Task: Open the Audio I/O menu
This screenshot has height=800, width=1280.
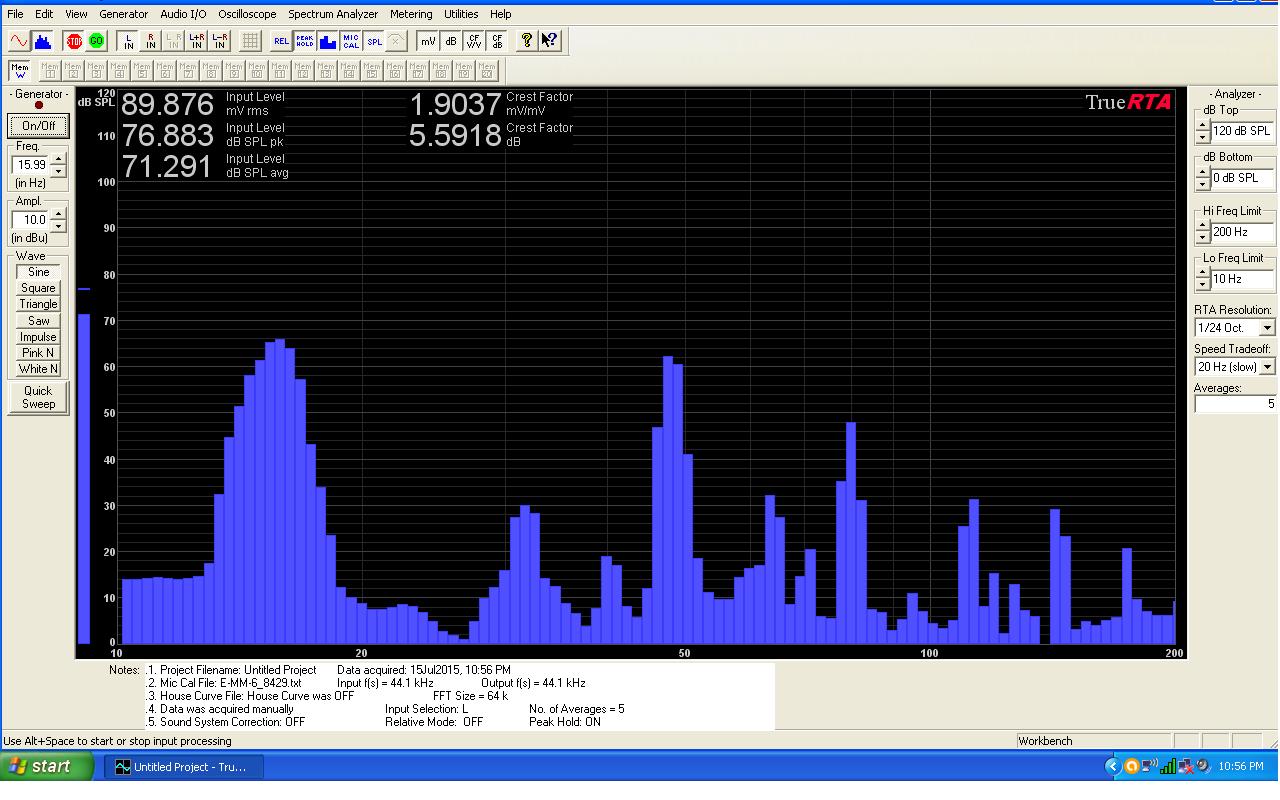Action: pos(183,14)
